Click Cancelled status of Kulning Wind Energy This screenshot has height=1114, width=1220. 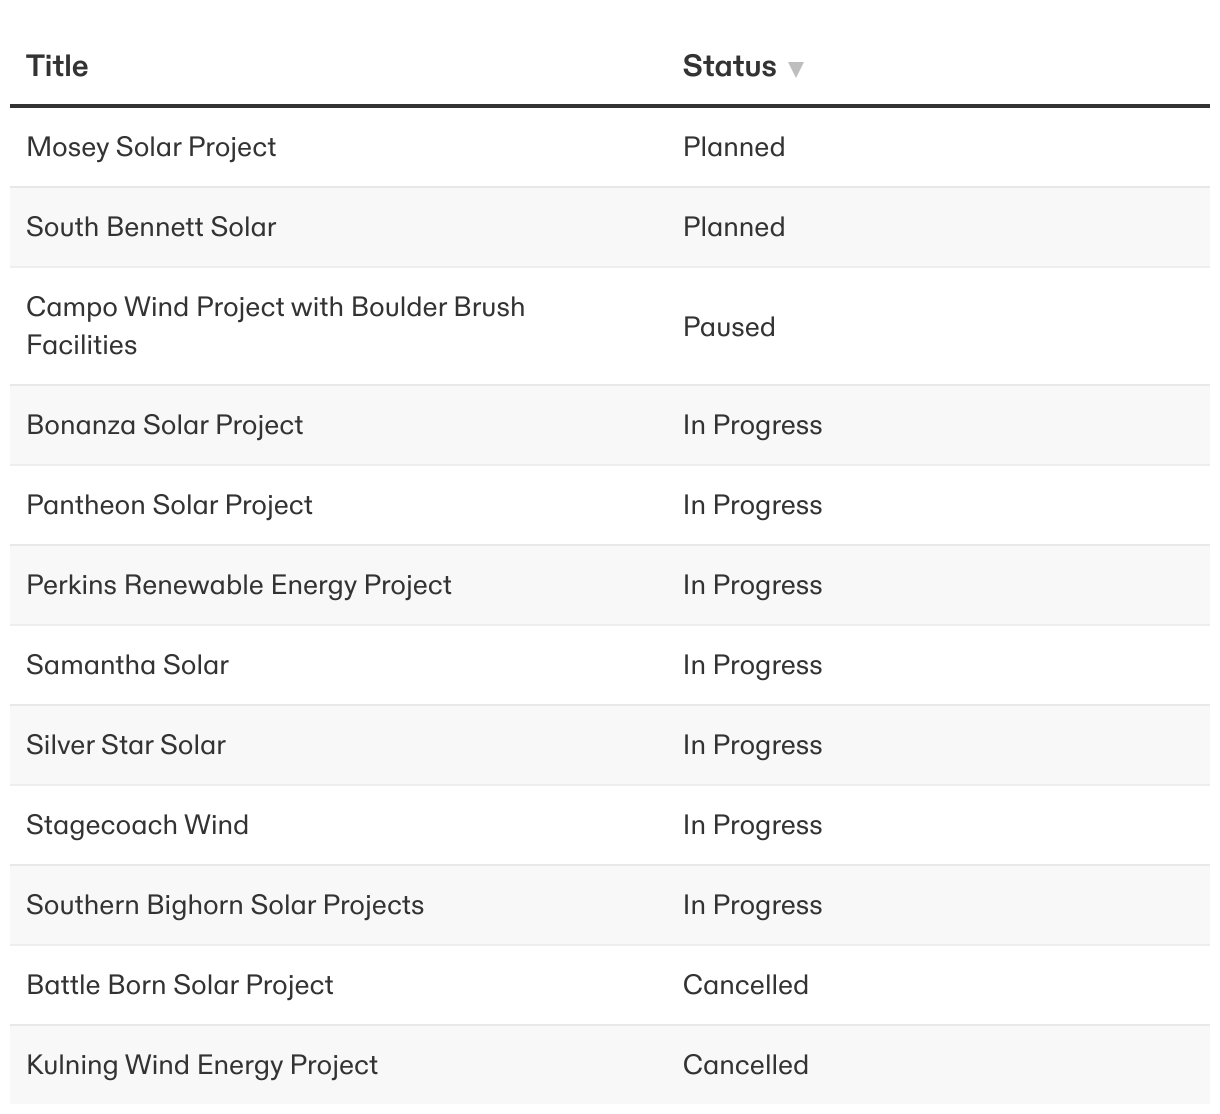[x=745, y=1065]
